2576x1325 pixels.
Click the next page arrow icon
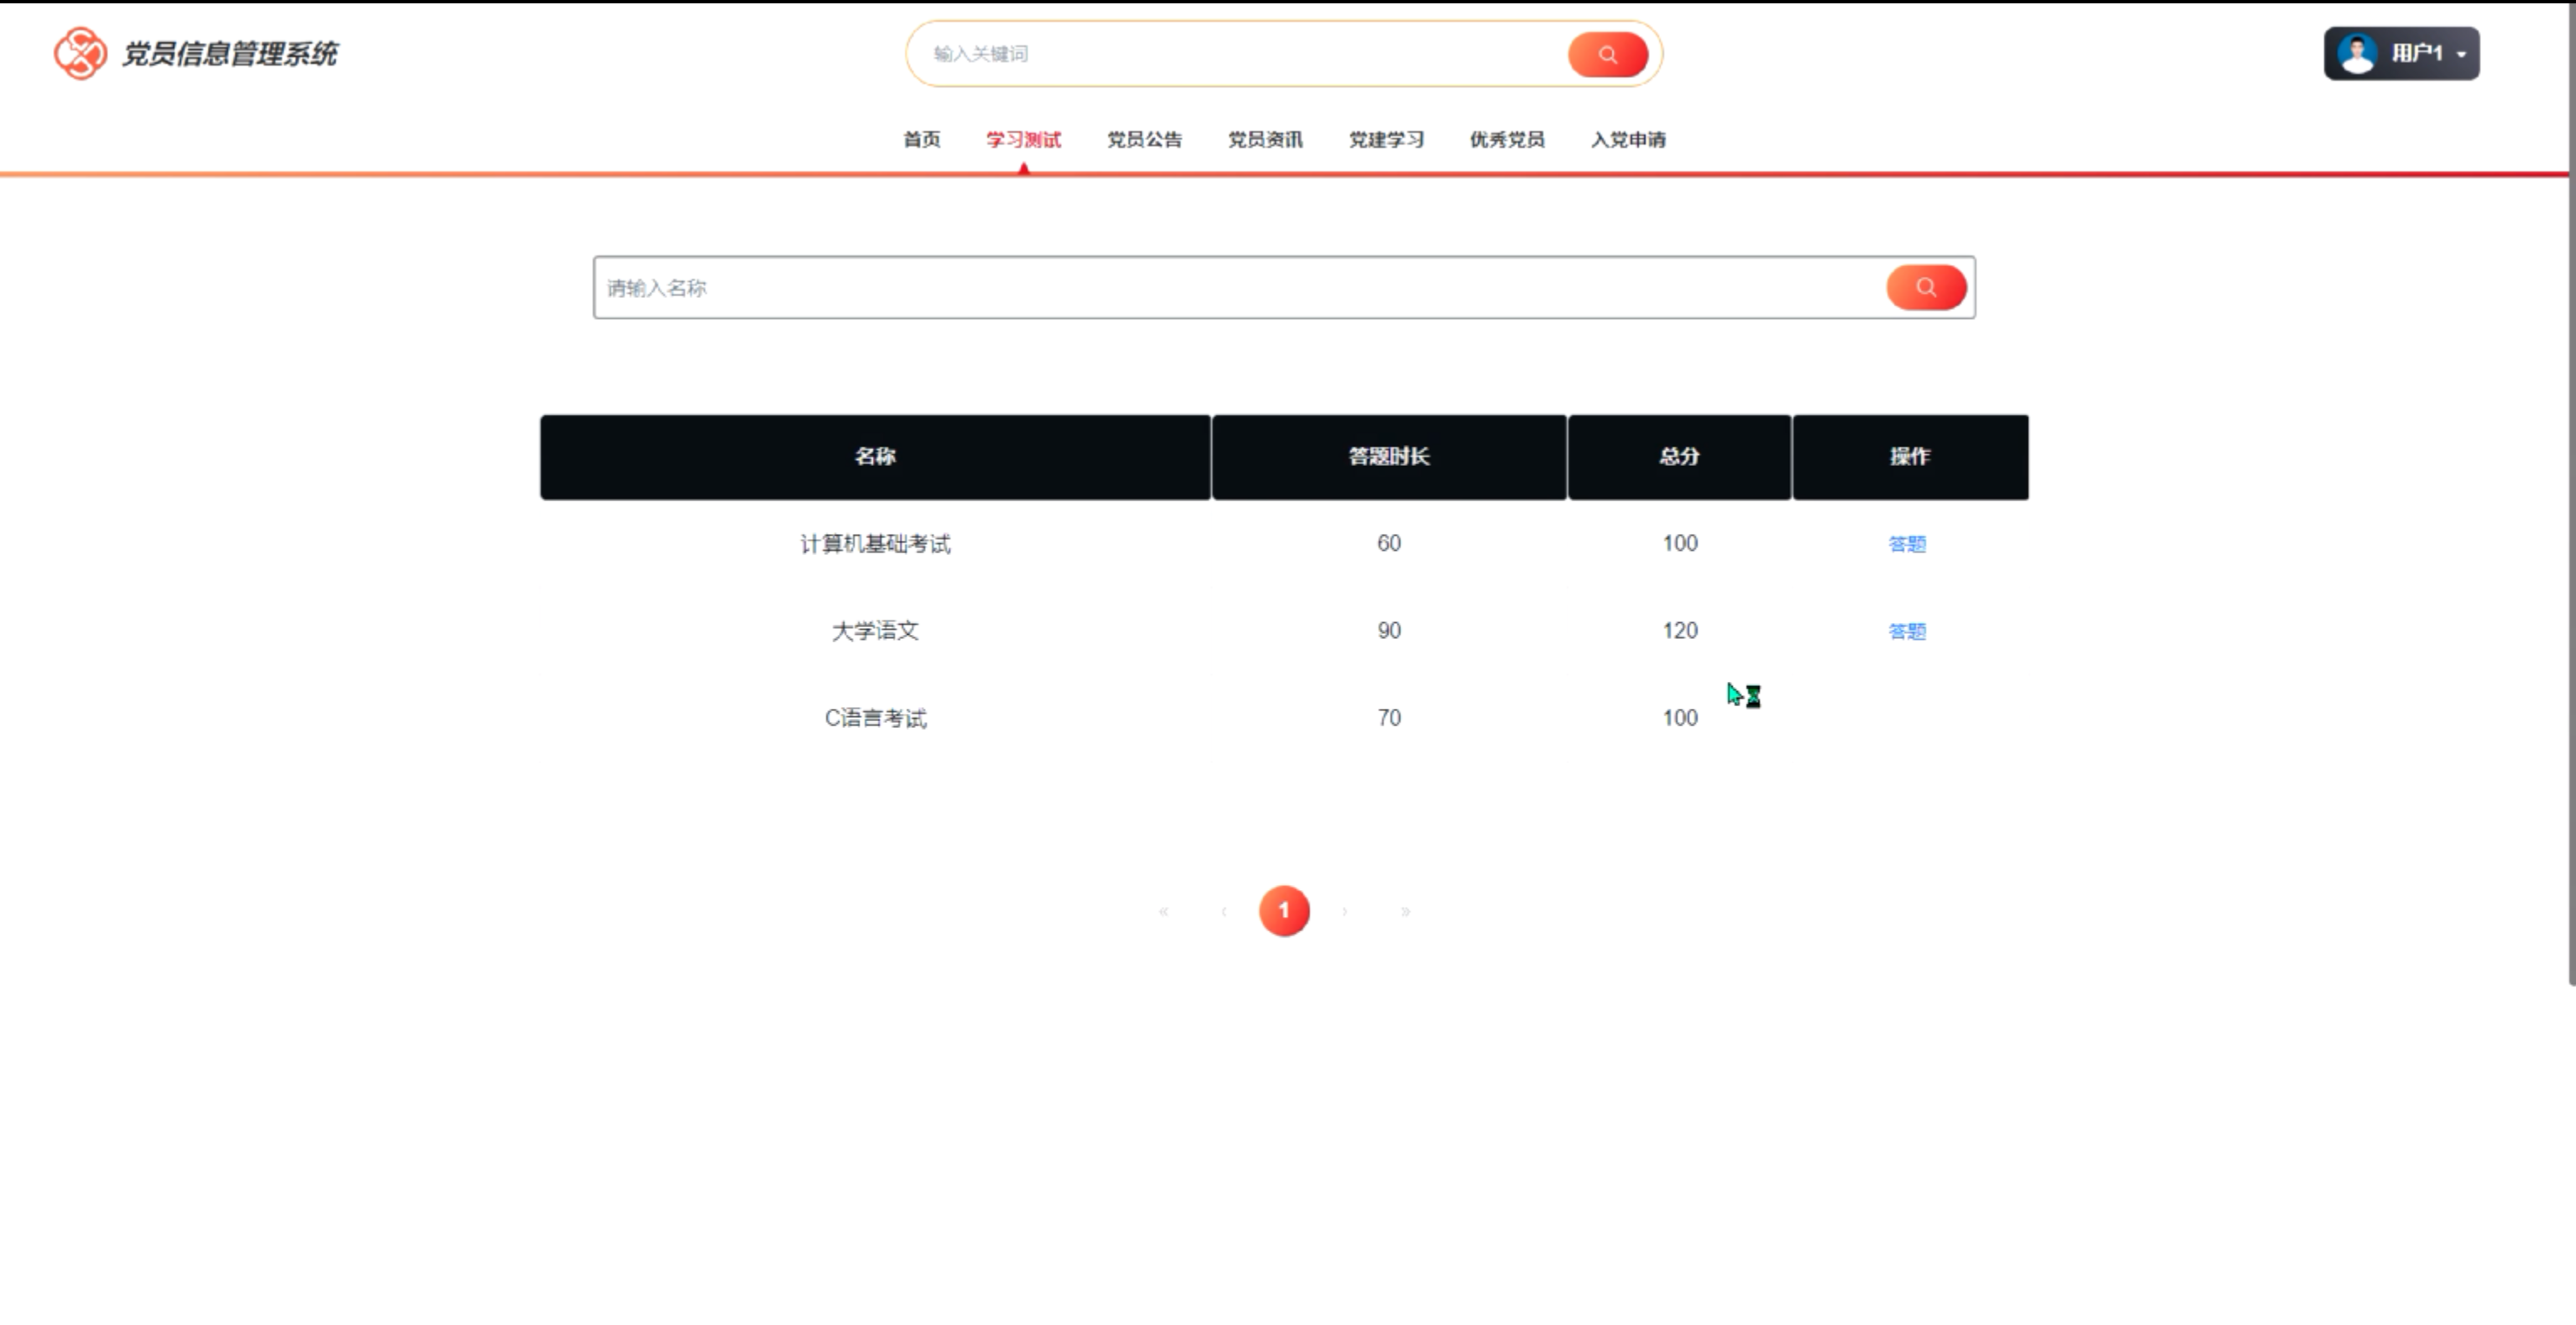click(x=1344, y=911)
